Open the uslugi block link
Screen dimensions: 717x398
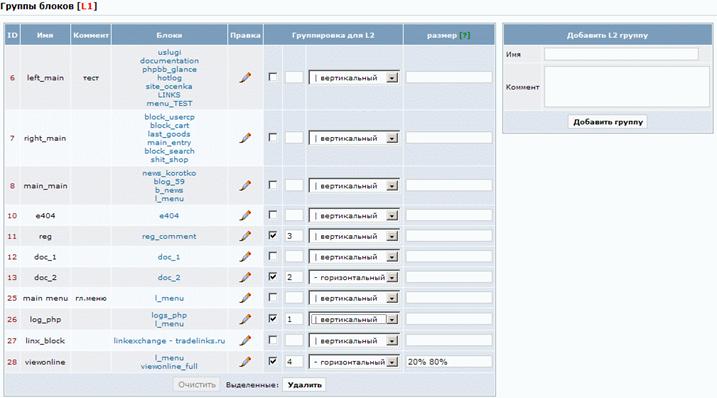169,52
